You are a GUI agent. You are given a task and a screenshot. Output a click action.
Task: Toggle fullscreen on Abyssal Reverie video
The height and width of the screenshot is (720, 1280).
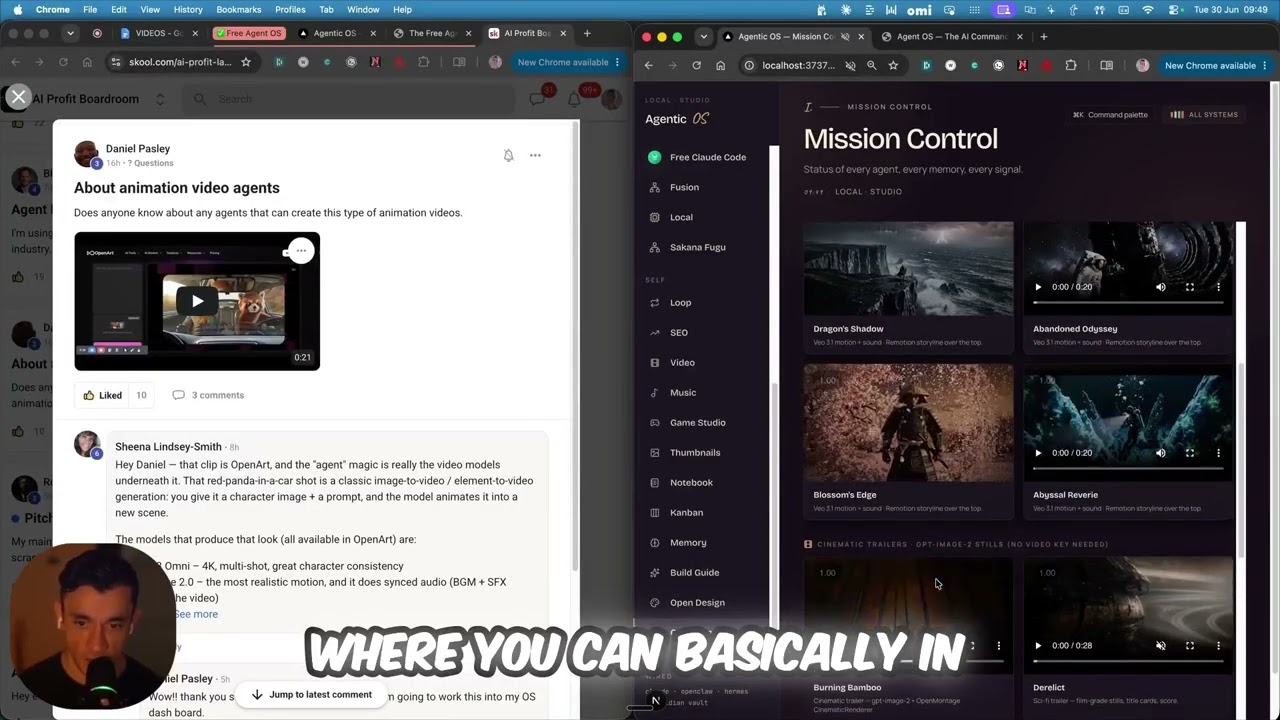[x=1190, y=453]
